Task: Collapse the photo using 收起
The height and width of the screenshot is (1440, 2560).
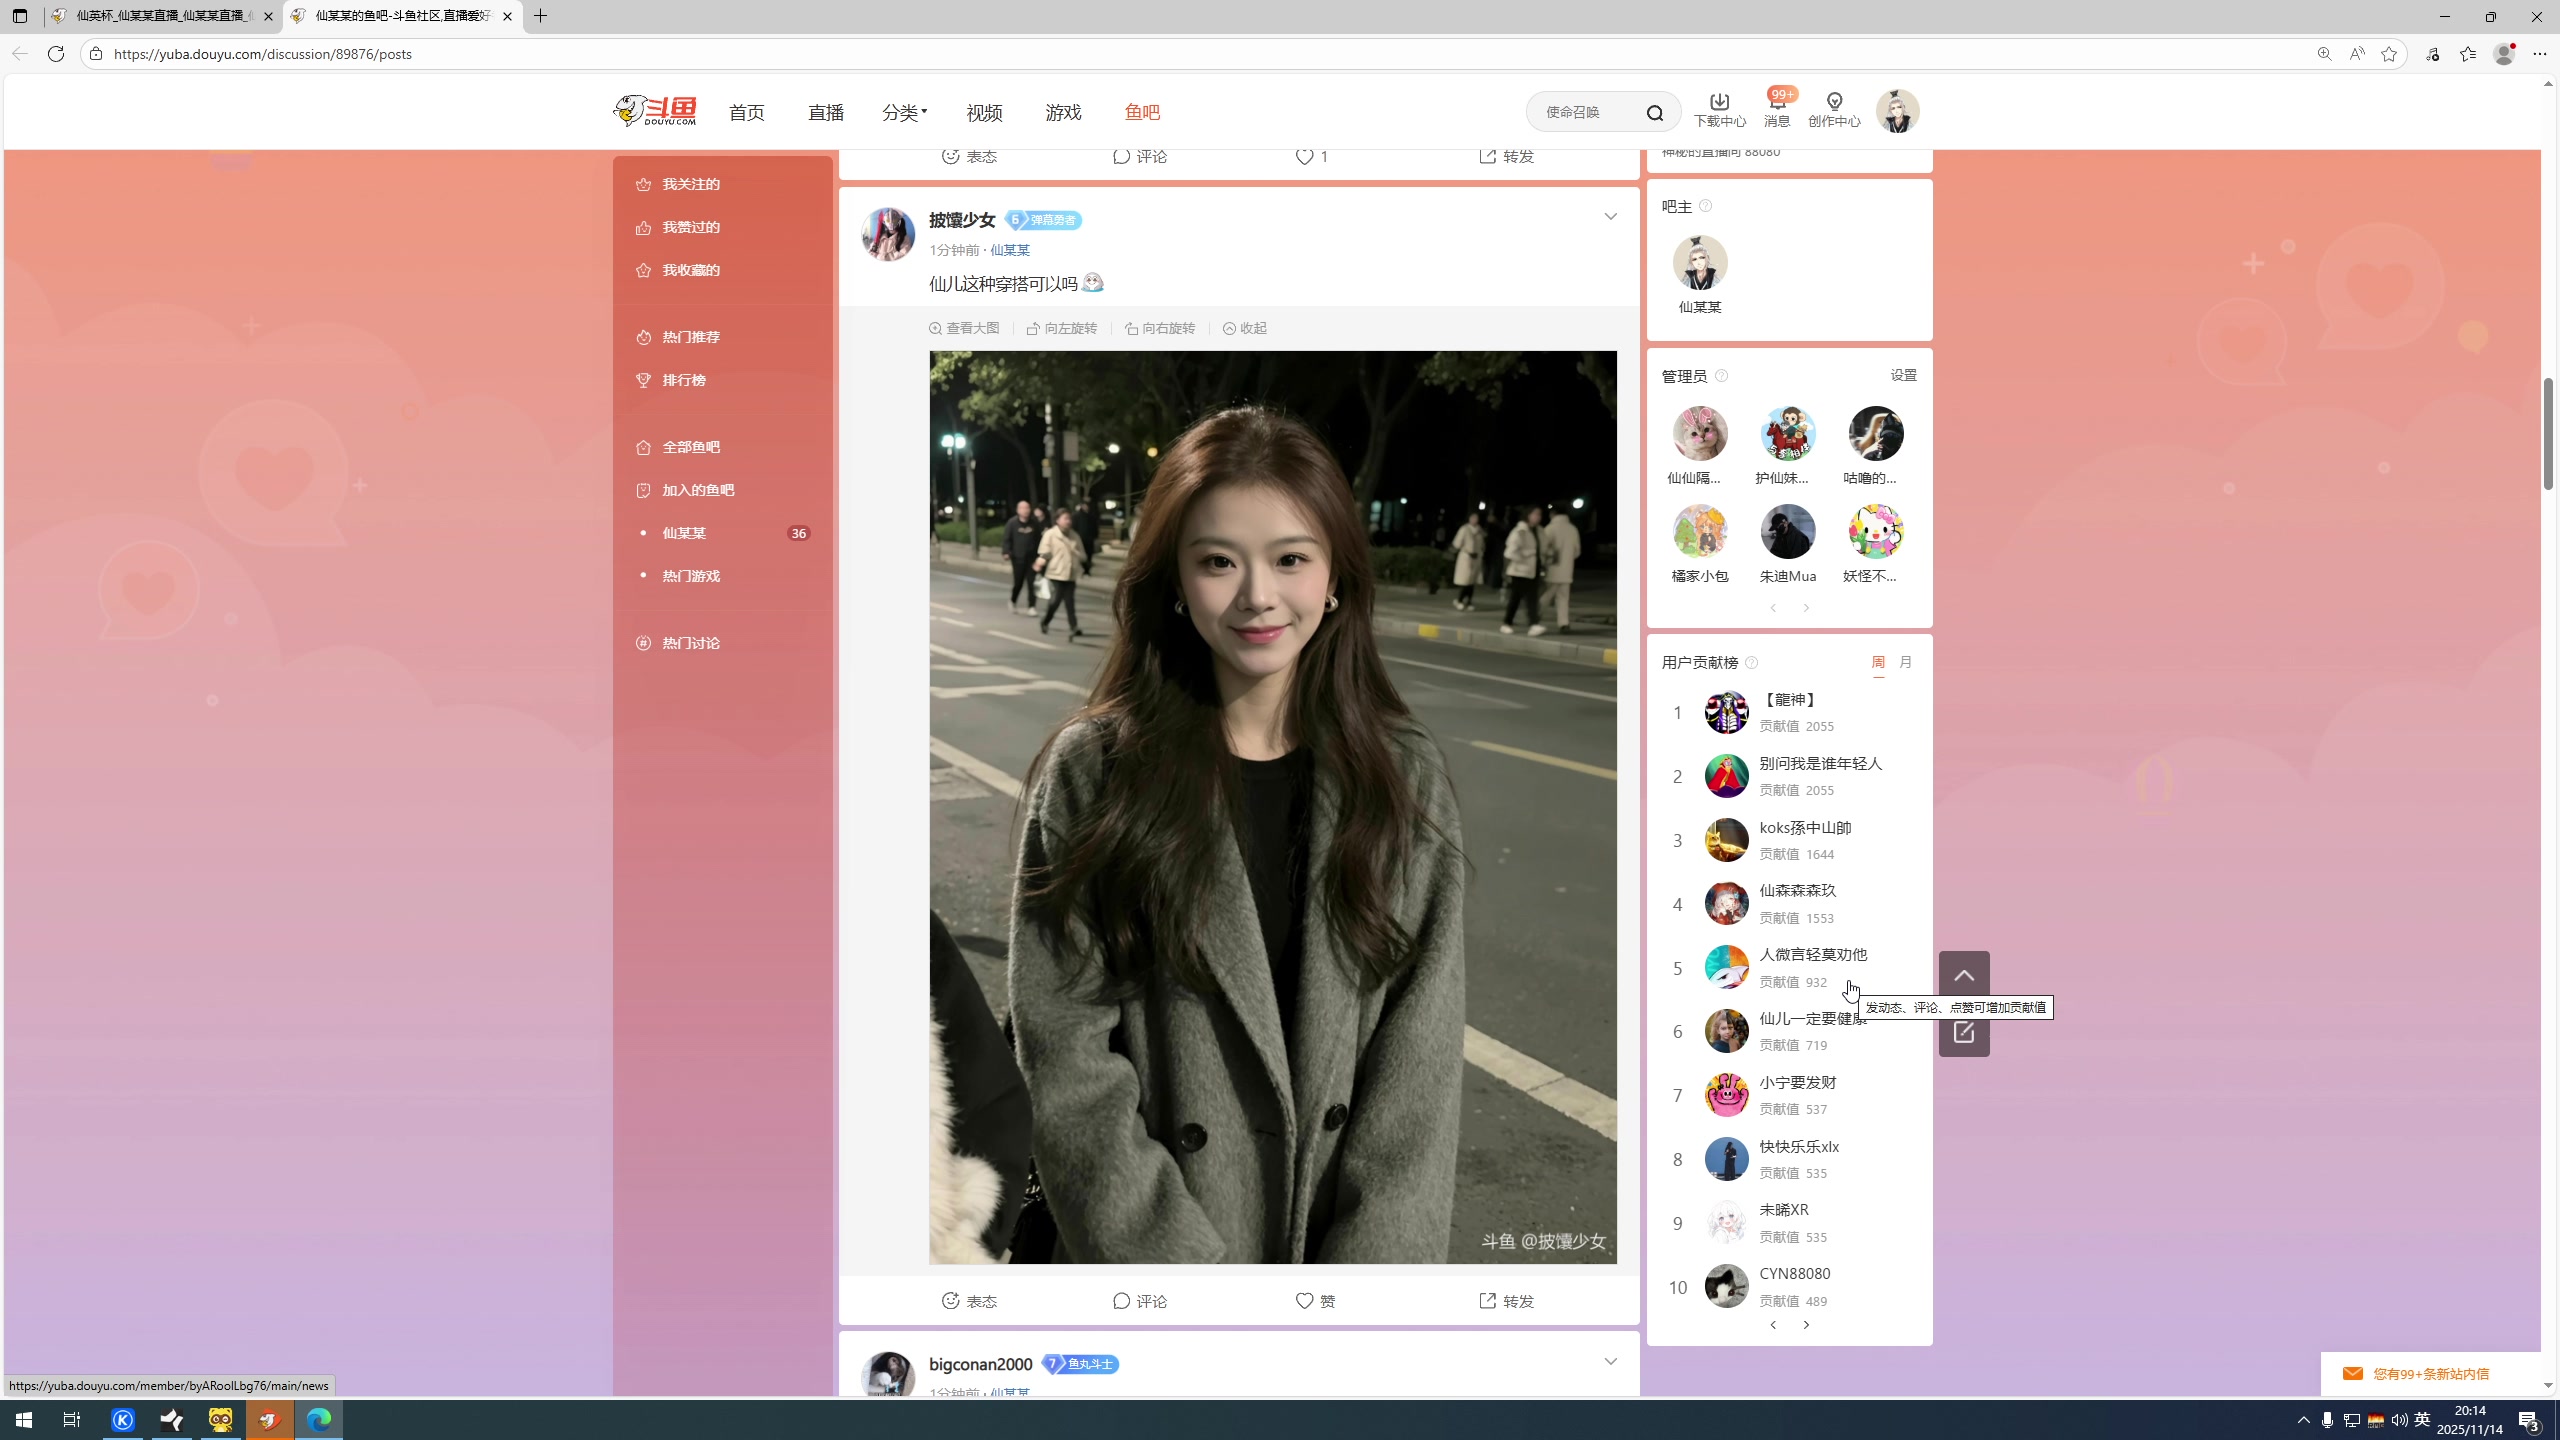Action: coord(1243,327)
